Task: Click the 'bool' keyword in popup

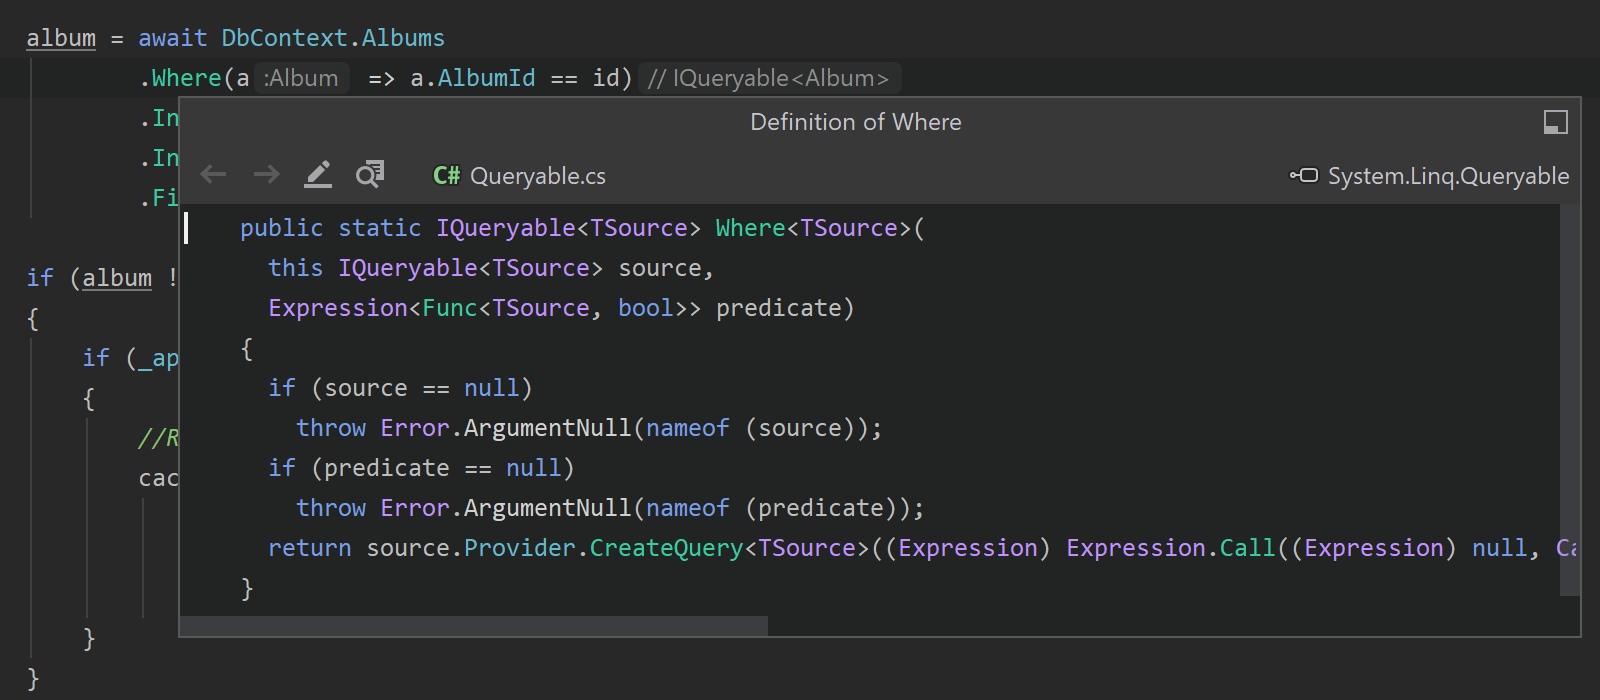Action: [x=645, y=308]
